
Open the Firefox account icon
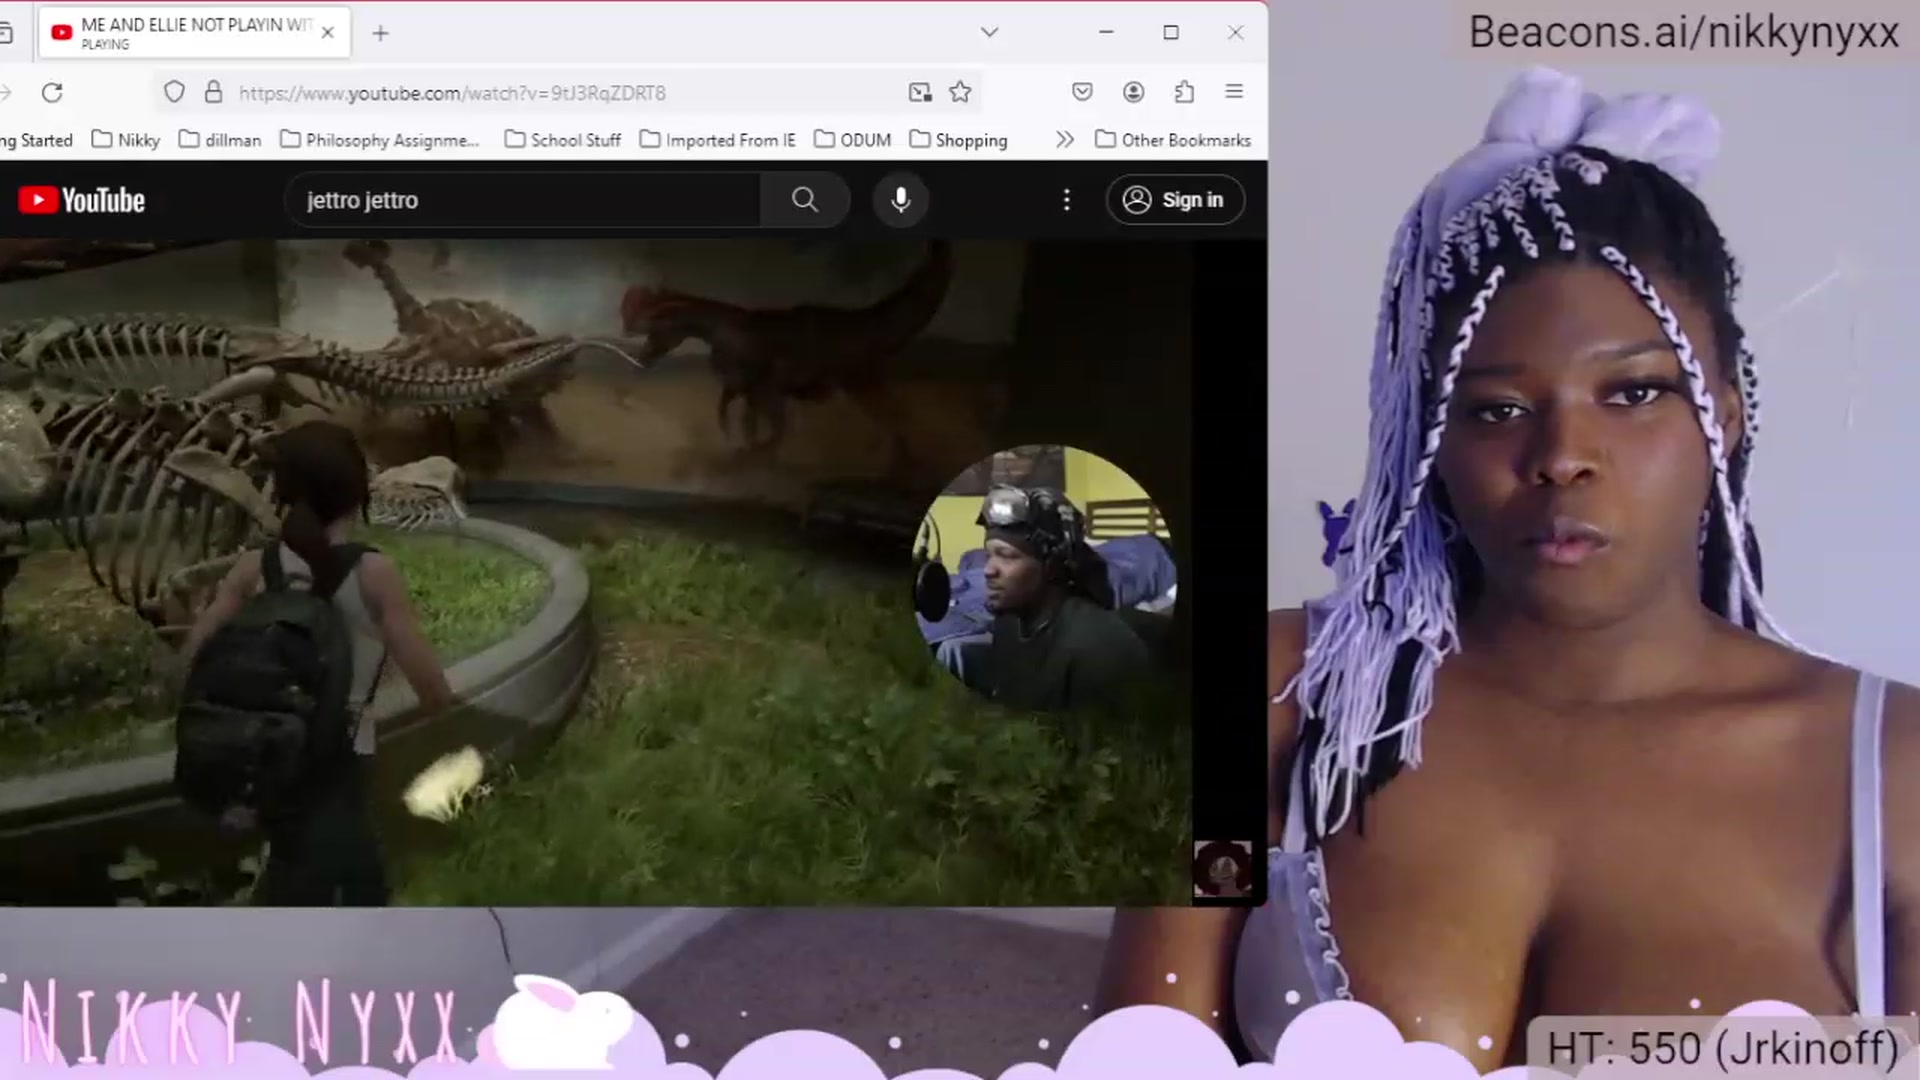pos(1133,92)
